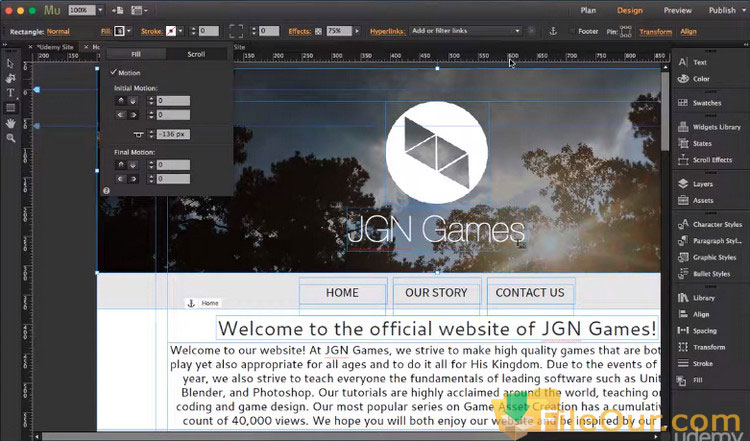This screenshot has width=750, height=441.
Task: Open the Stroke color dropdown arrow
Action: 180,31
